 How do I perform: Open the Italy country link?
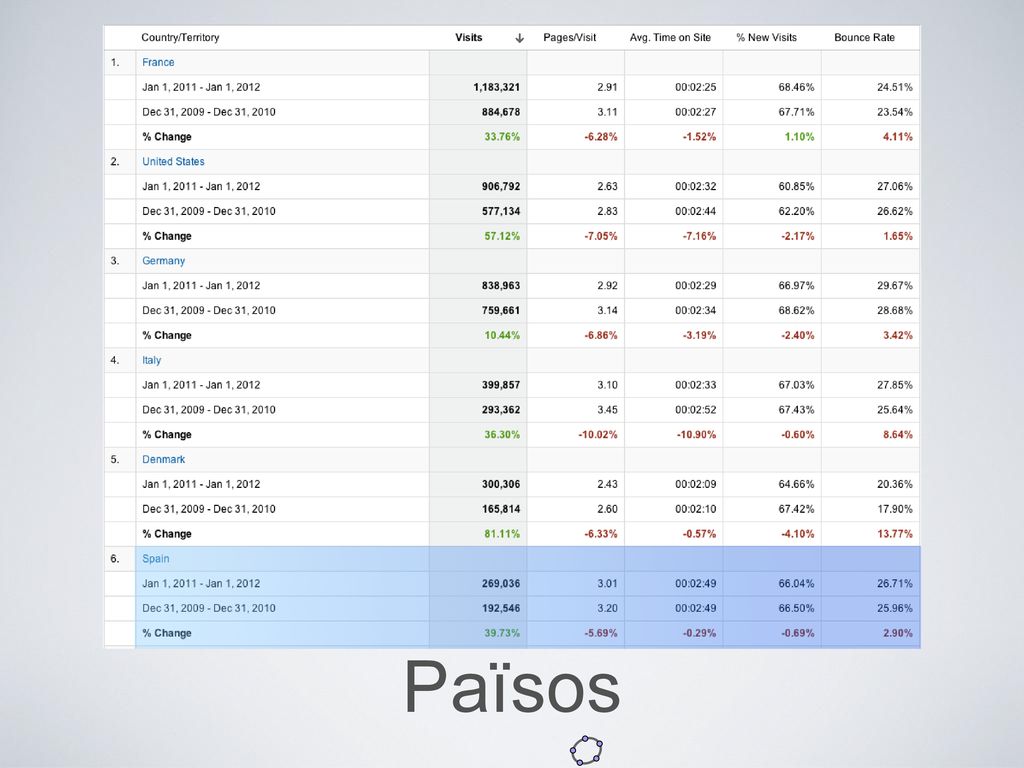pyautogui.click(x=152, y=360)
